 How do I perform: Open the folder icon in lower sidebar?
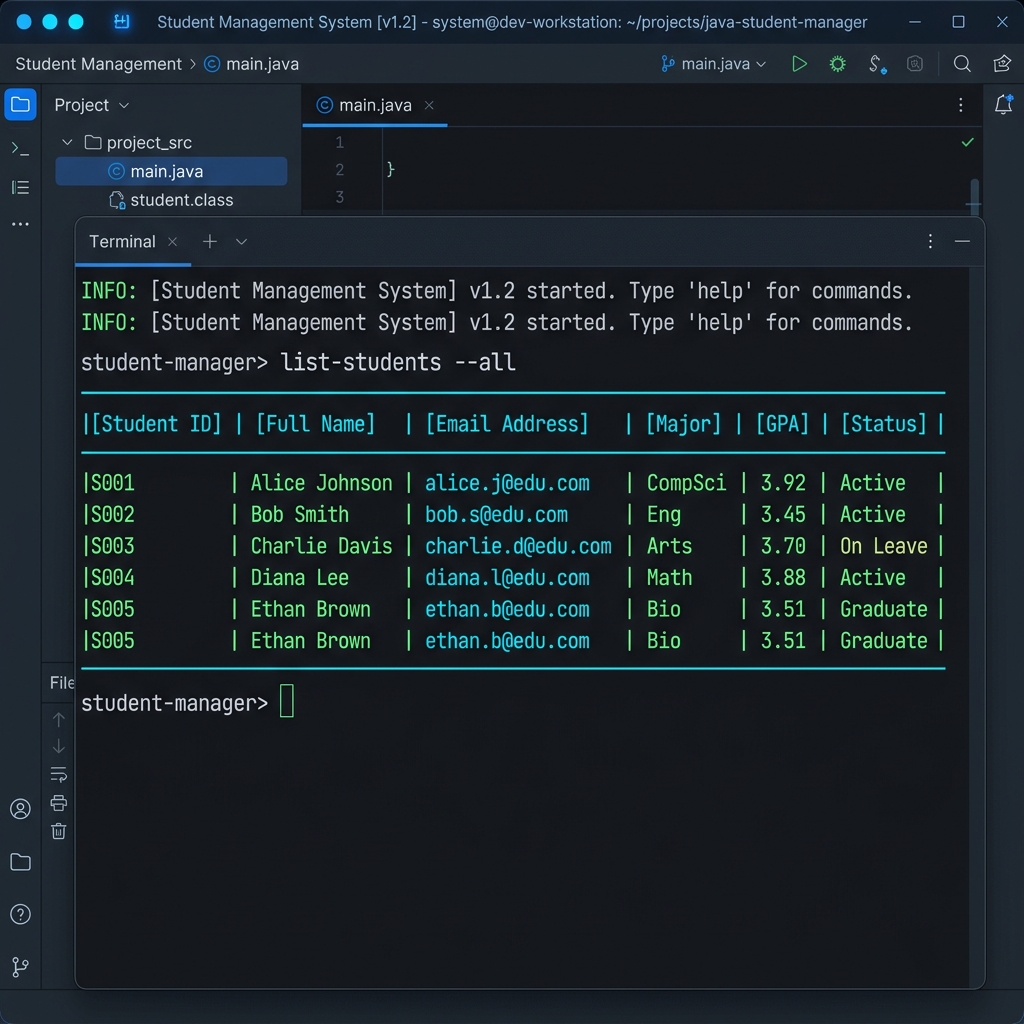click(x=20, y=862)
